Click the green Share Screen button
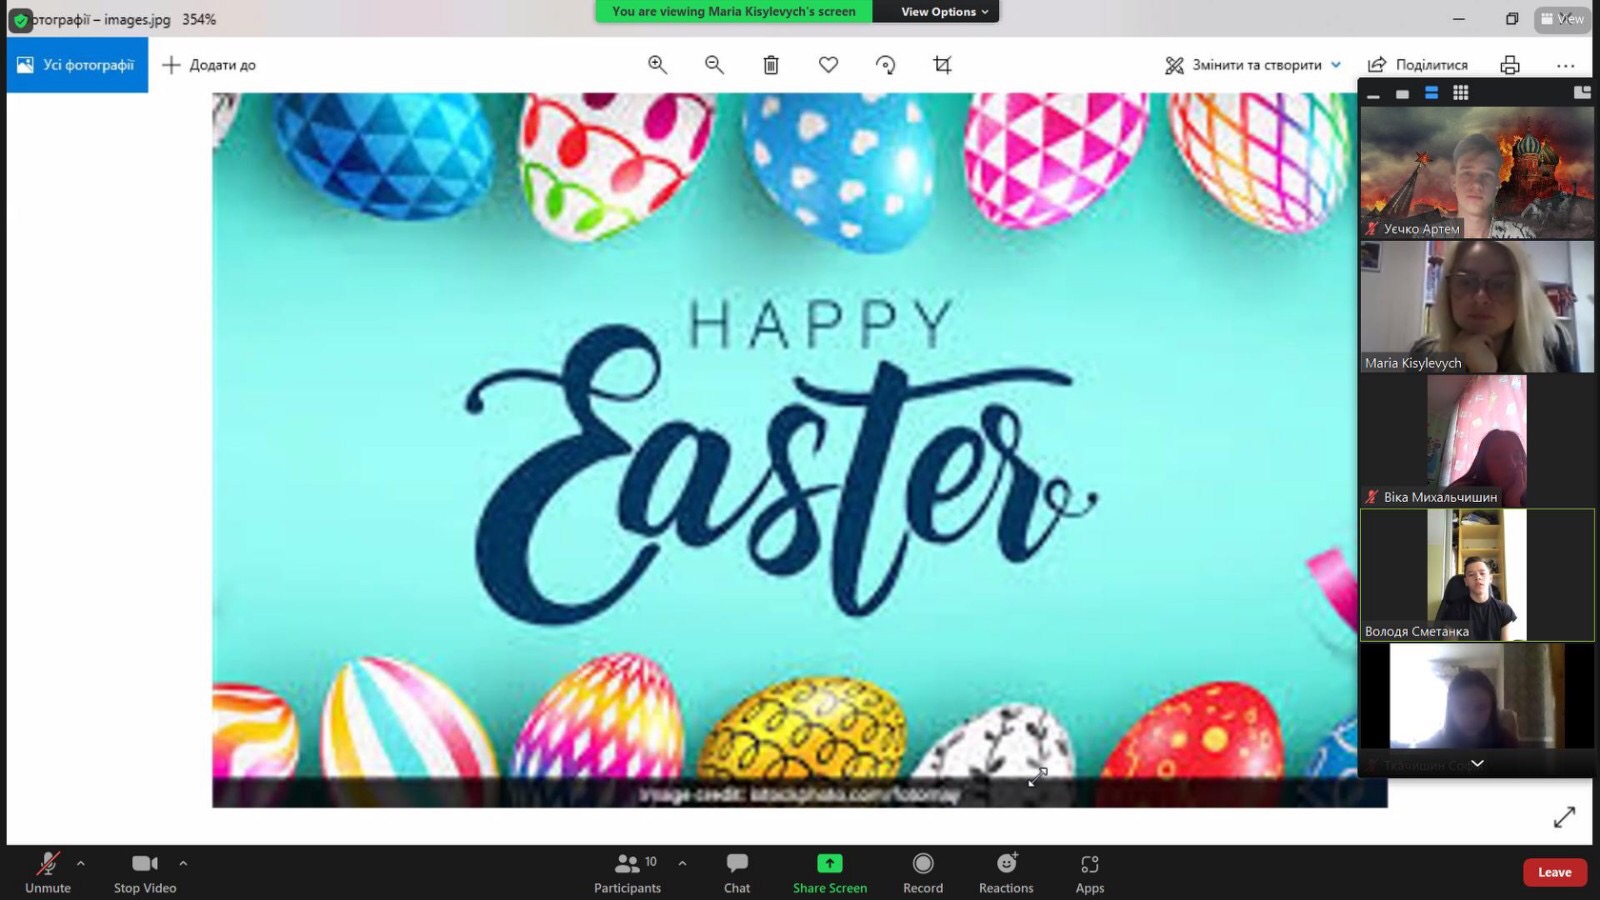Viewport: 1600px width, 900px height. [x=830, y=872]
